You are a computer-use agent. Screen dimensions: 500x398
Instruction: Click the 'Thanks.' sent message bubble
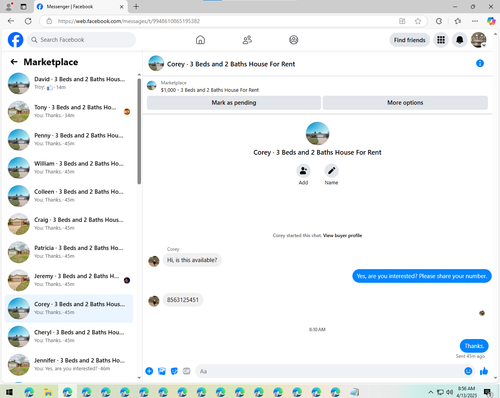474,346
